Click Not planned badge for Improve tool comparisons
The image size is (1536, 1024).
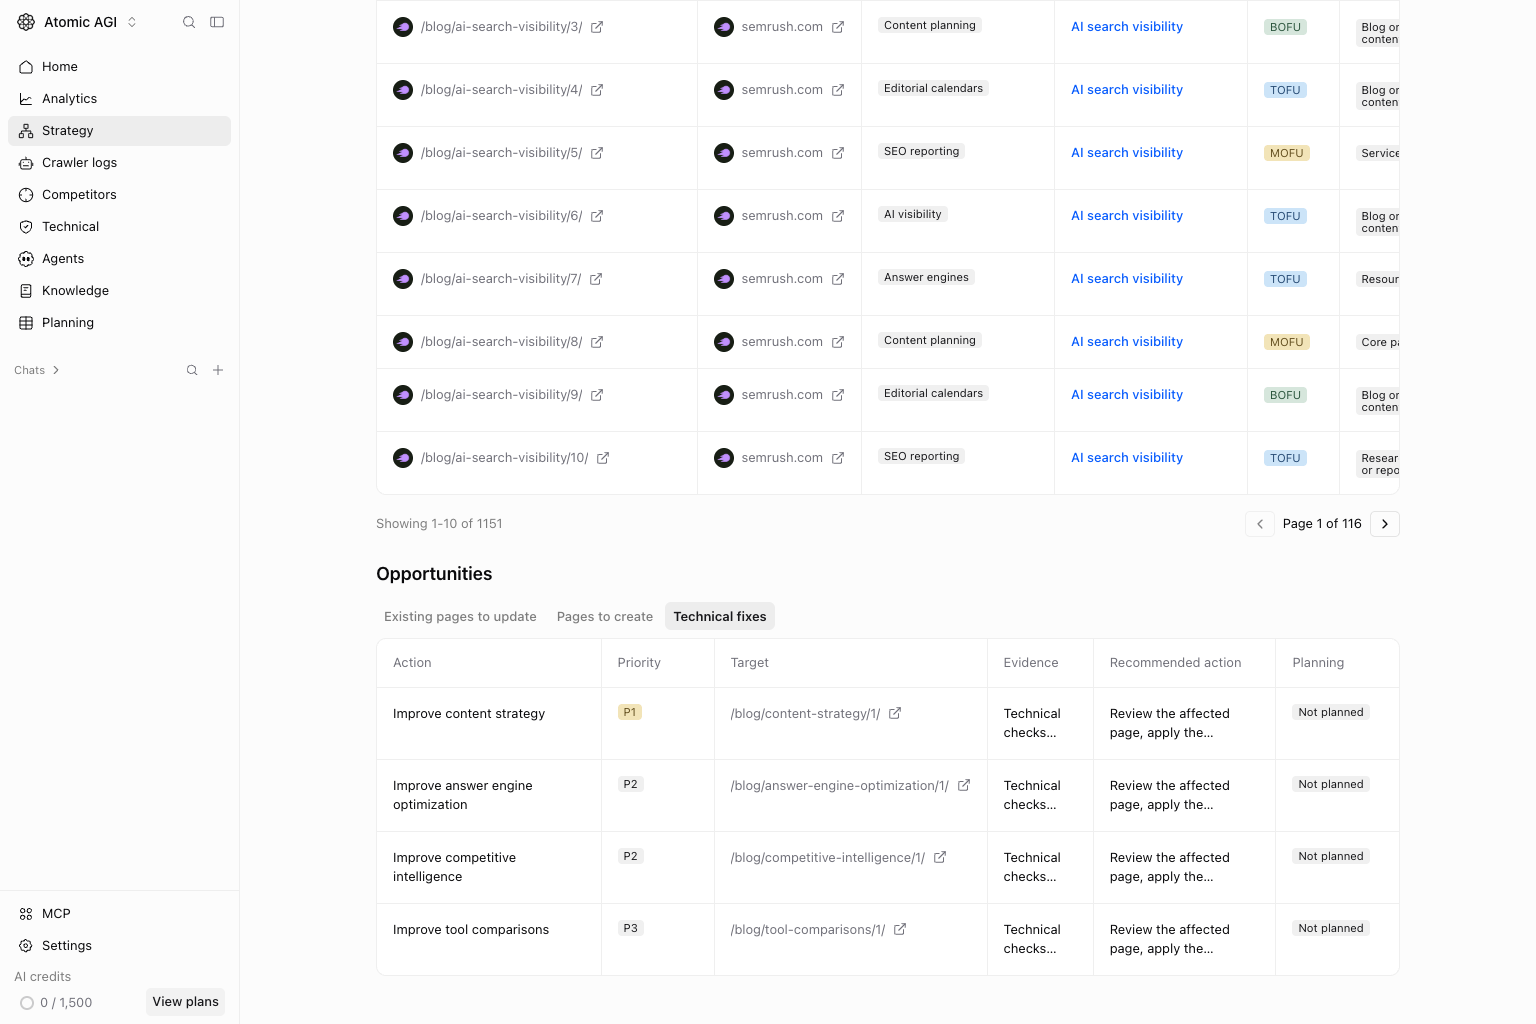click(1331, 928)
